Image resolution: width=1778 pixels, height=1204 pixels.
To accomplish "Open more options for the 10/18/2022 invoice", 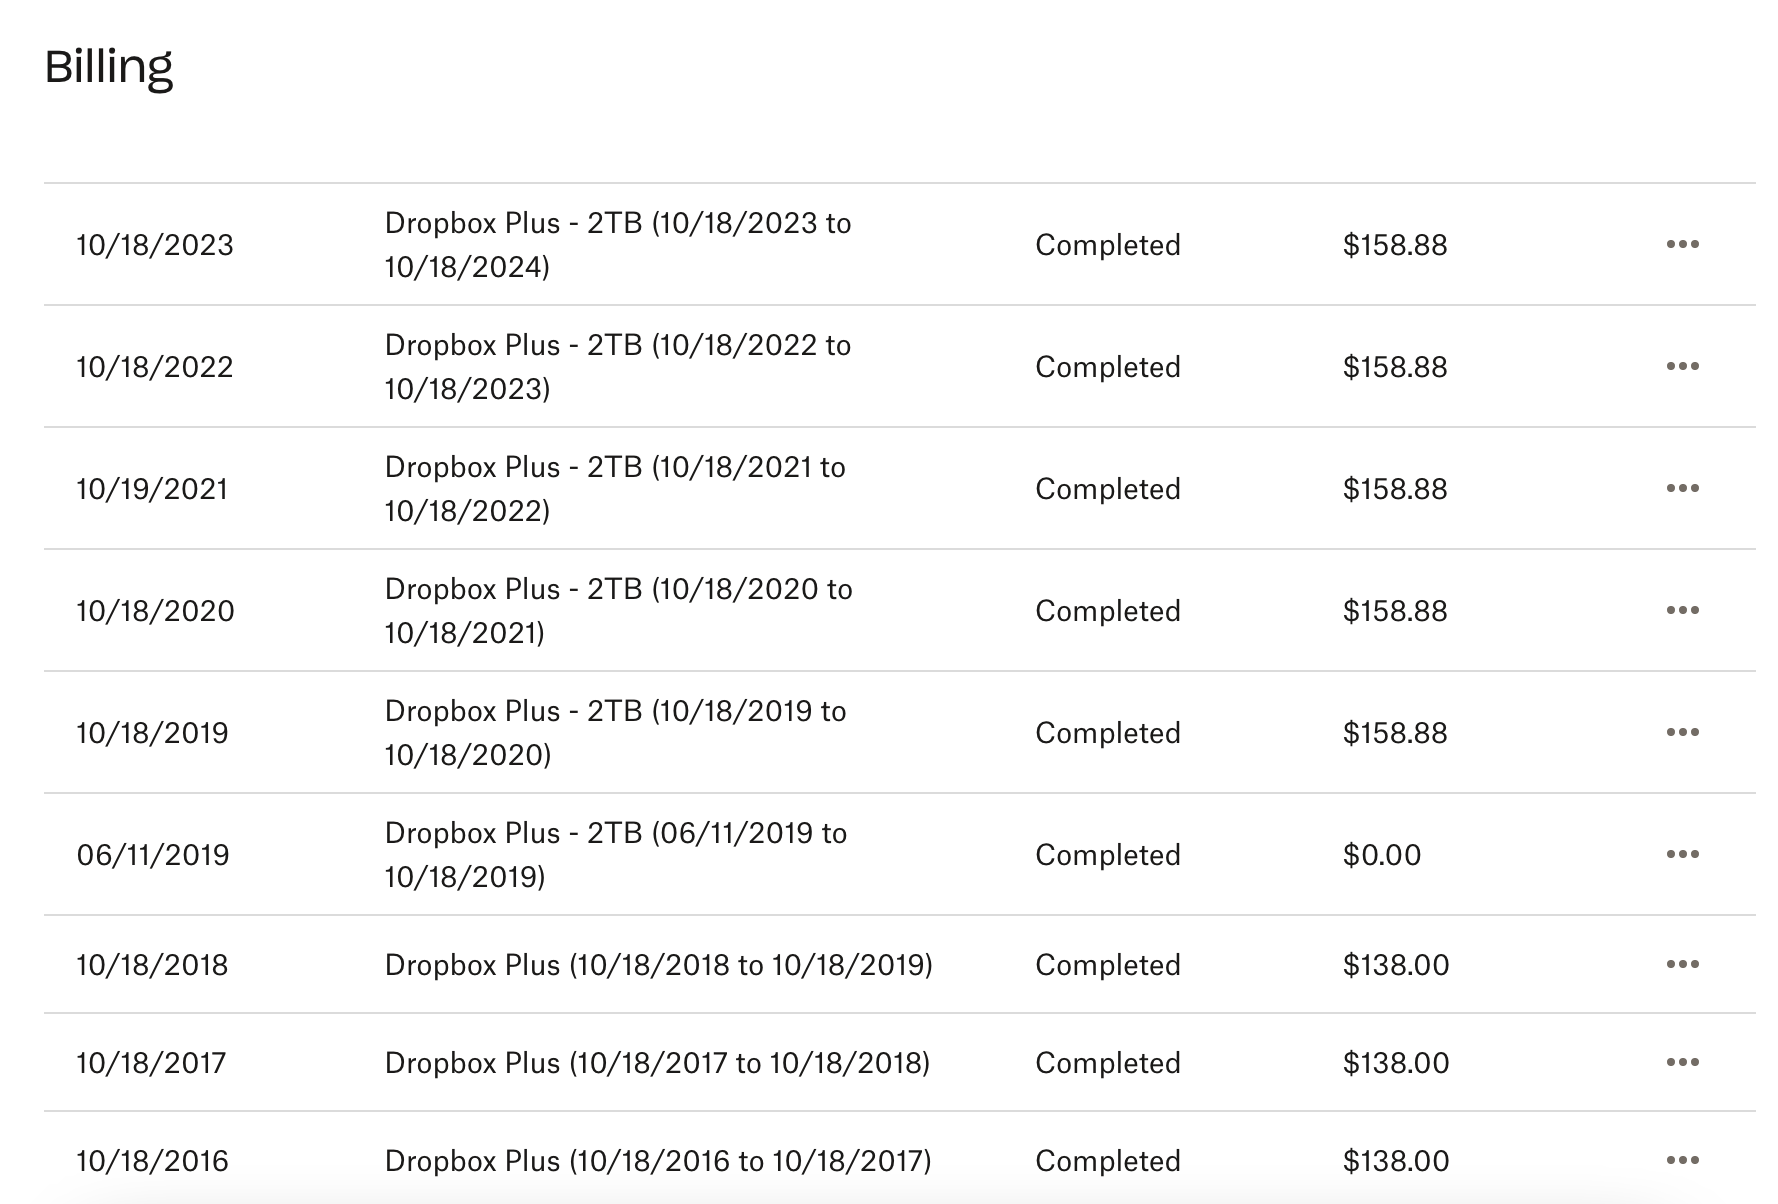I will 1682,367.
